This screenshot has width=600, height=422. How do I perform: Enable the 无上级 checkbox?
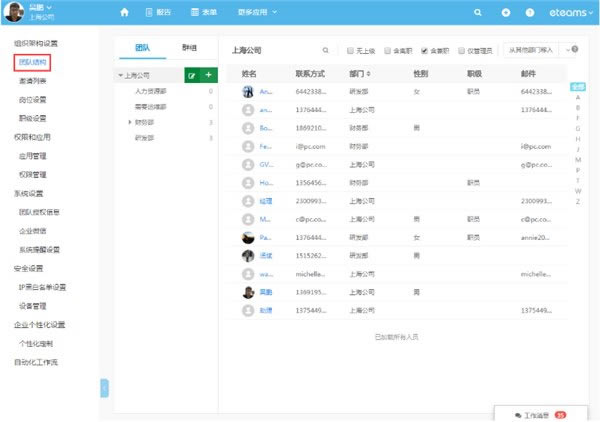click(x=350, y=49)
